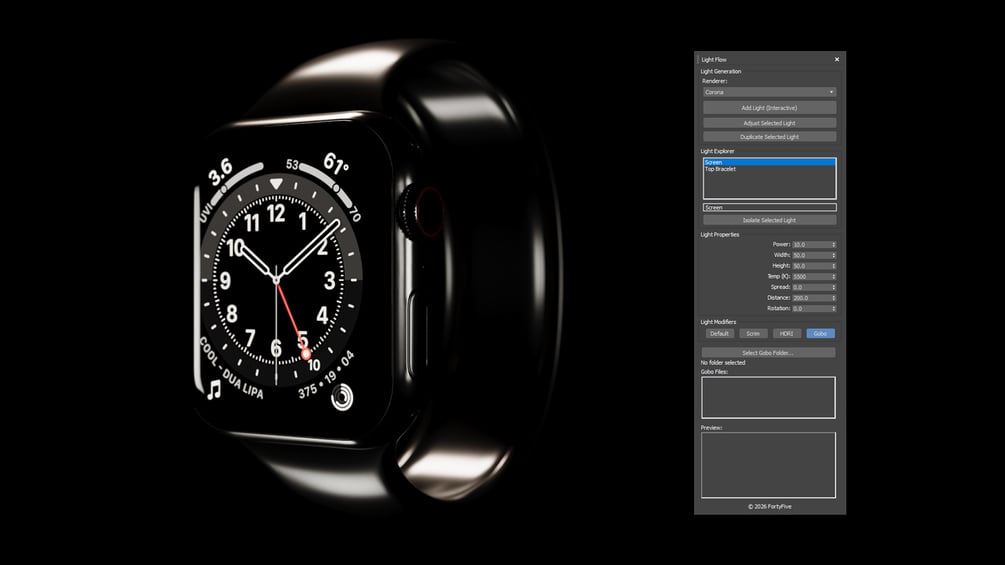
Task: Click inside the Gobo Files list box
Action: click(768, 397)
